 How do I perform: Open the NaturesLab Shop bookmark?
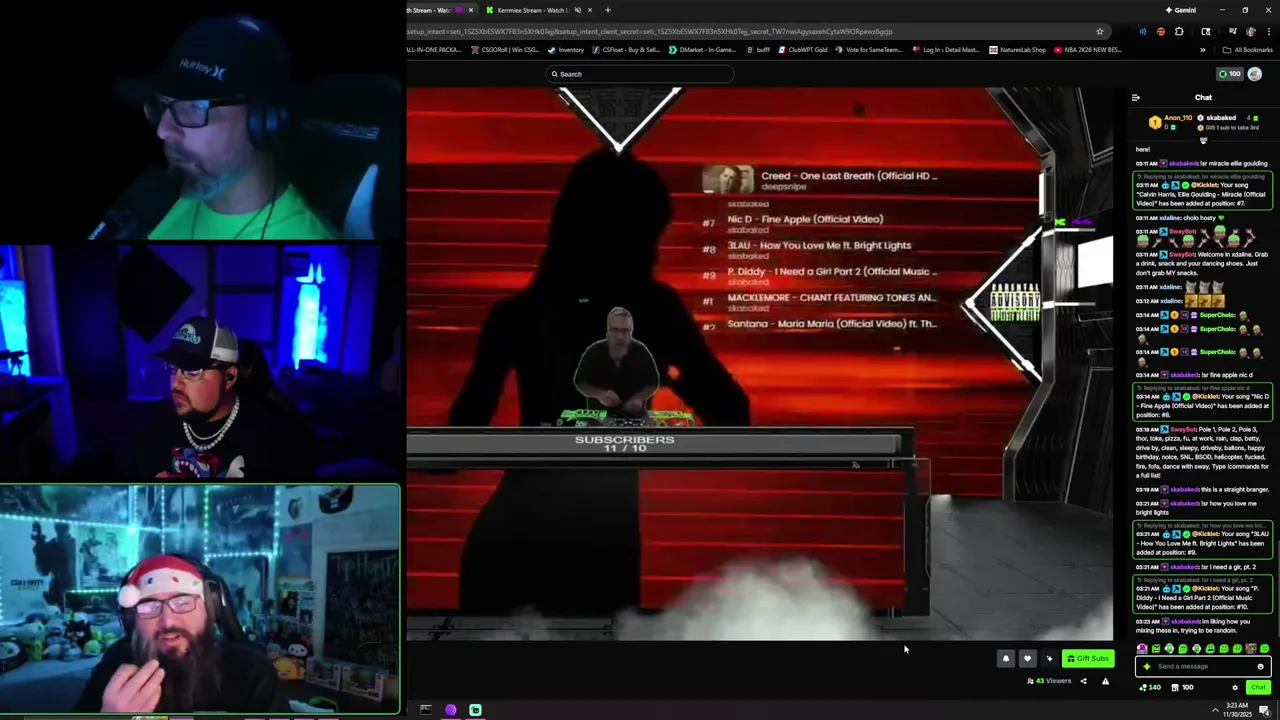click(x=1017, y=50)
